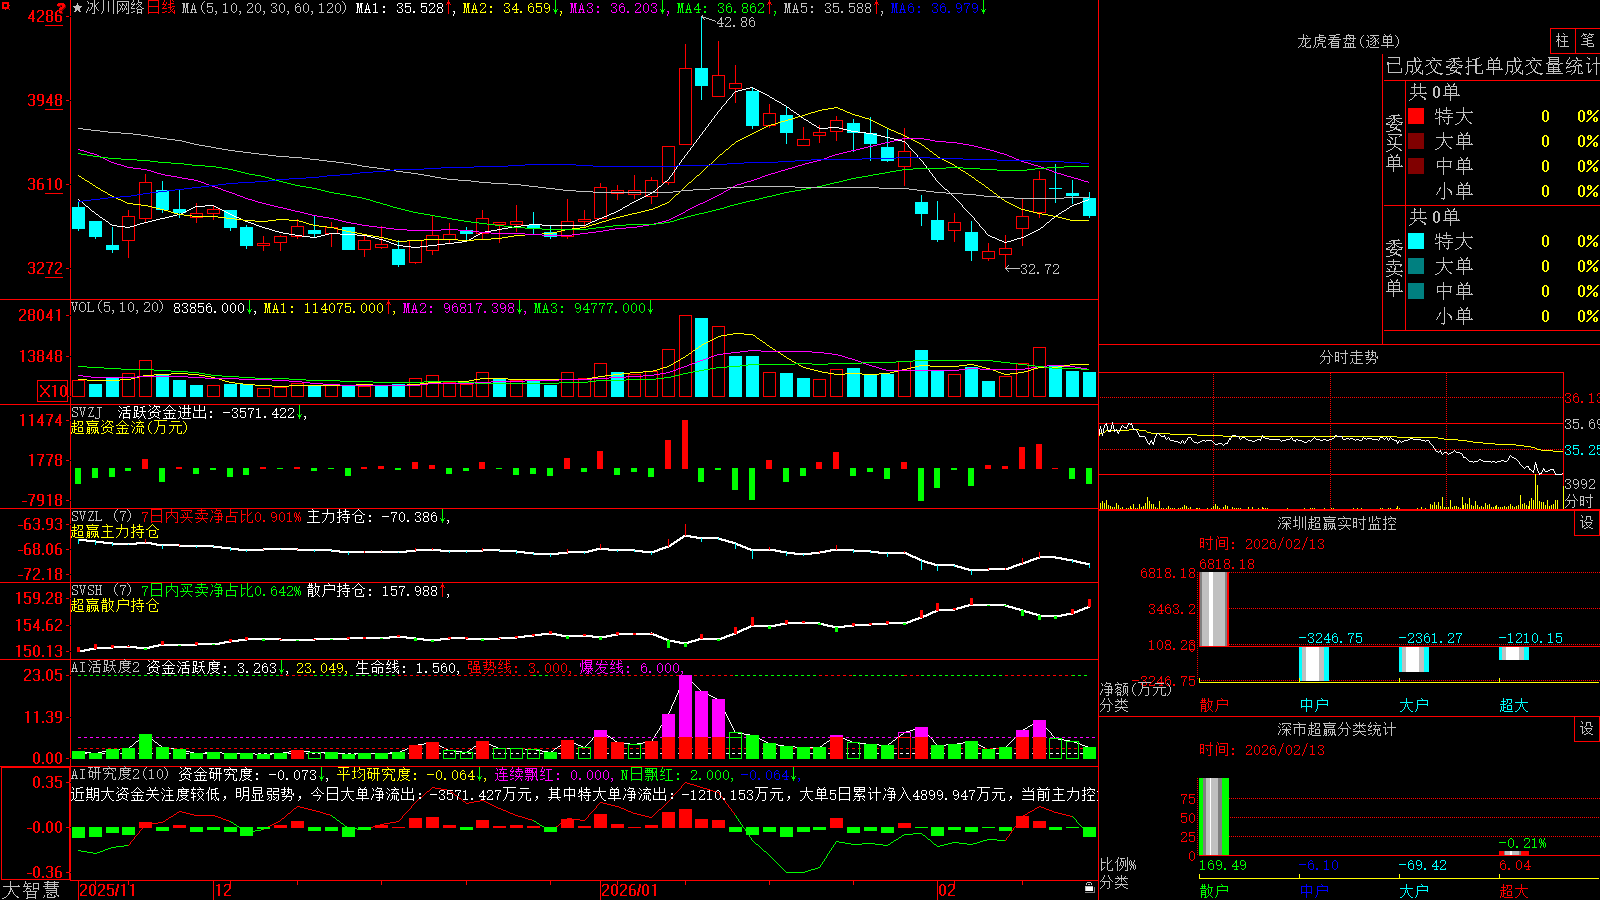Click the 龙虎看盘(逐单) panel title
1600x900 pixels.
(x=1348, y=41)
